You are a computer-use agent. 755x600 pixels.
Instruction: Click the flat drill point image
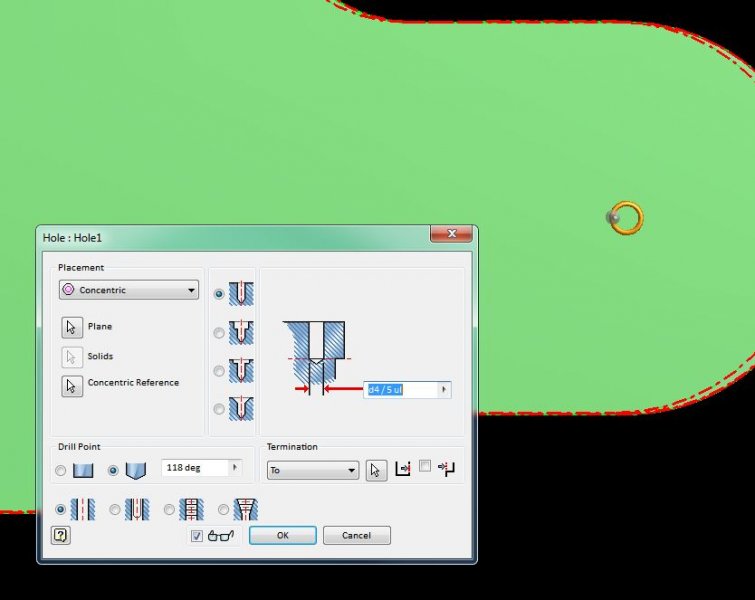click(83, 470)
